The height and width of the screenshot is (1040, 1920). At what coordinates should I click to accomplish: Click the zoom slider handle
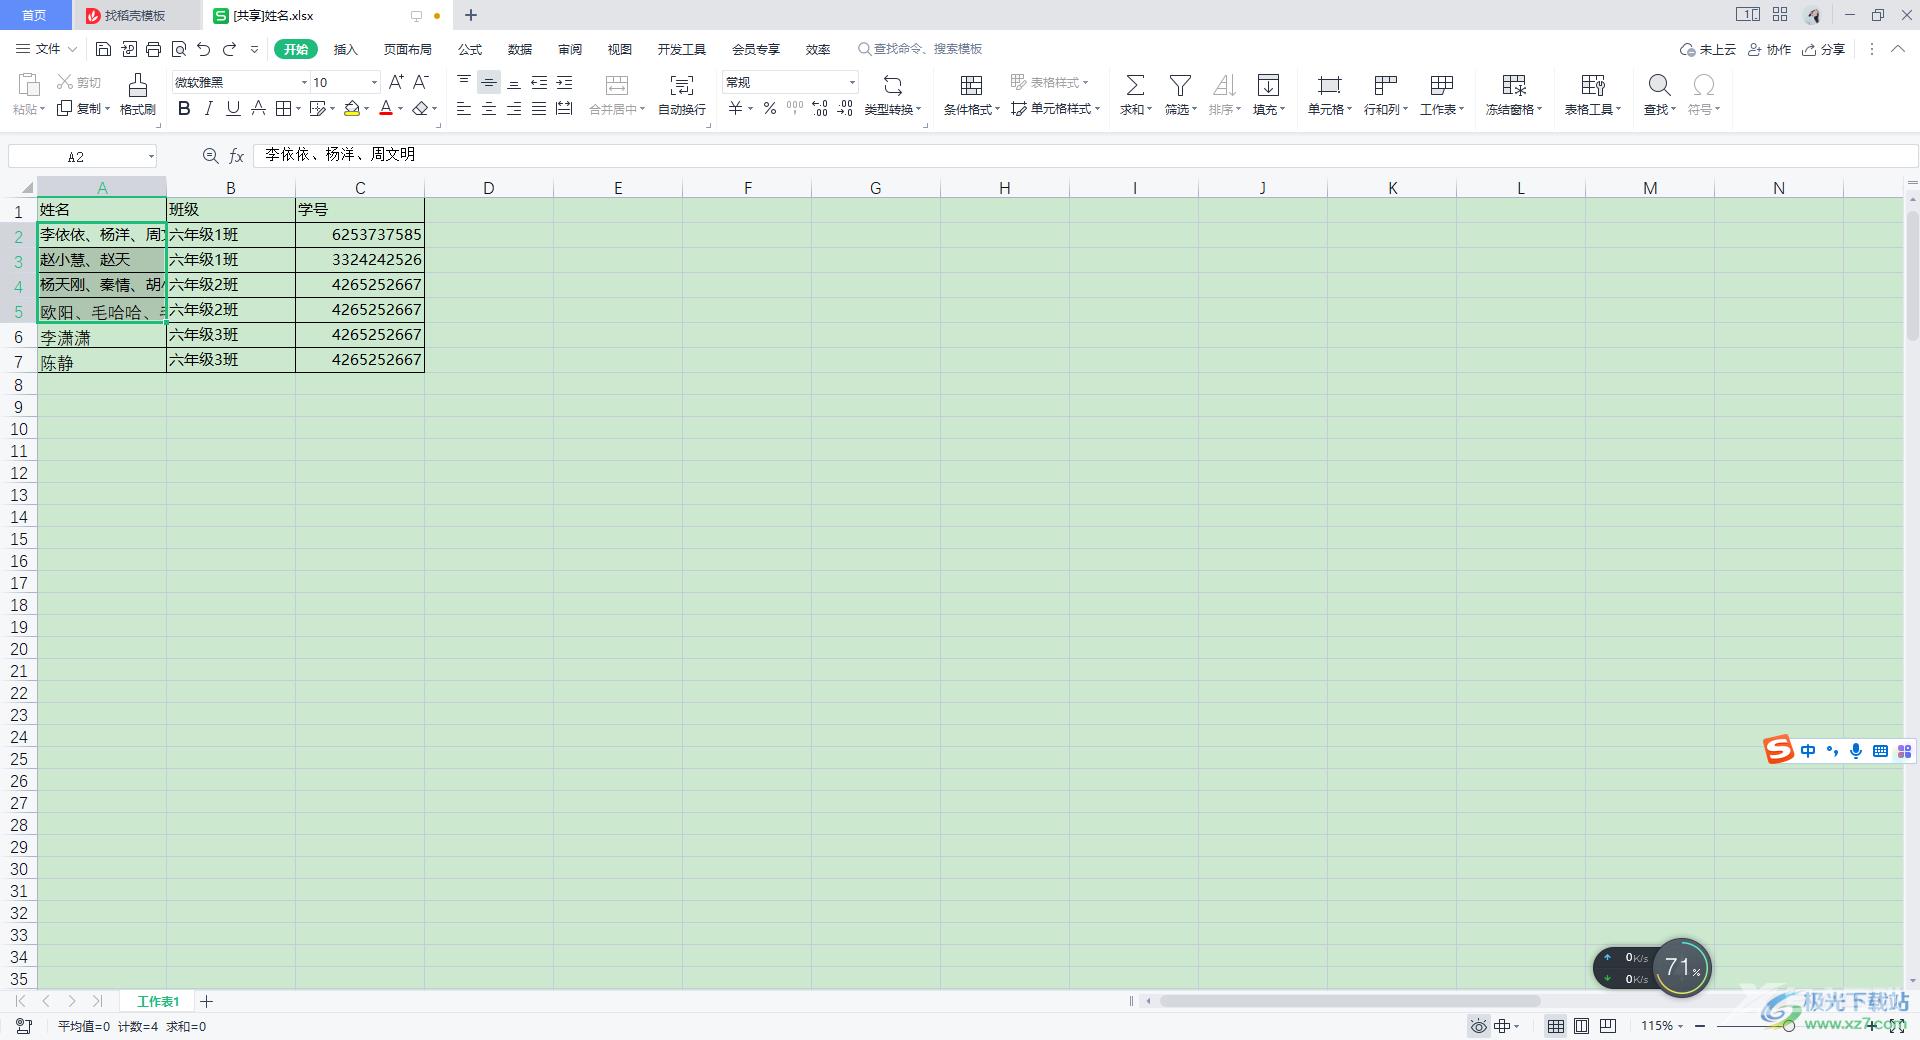click(x=1788, y=1026)
